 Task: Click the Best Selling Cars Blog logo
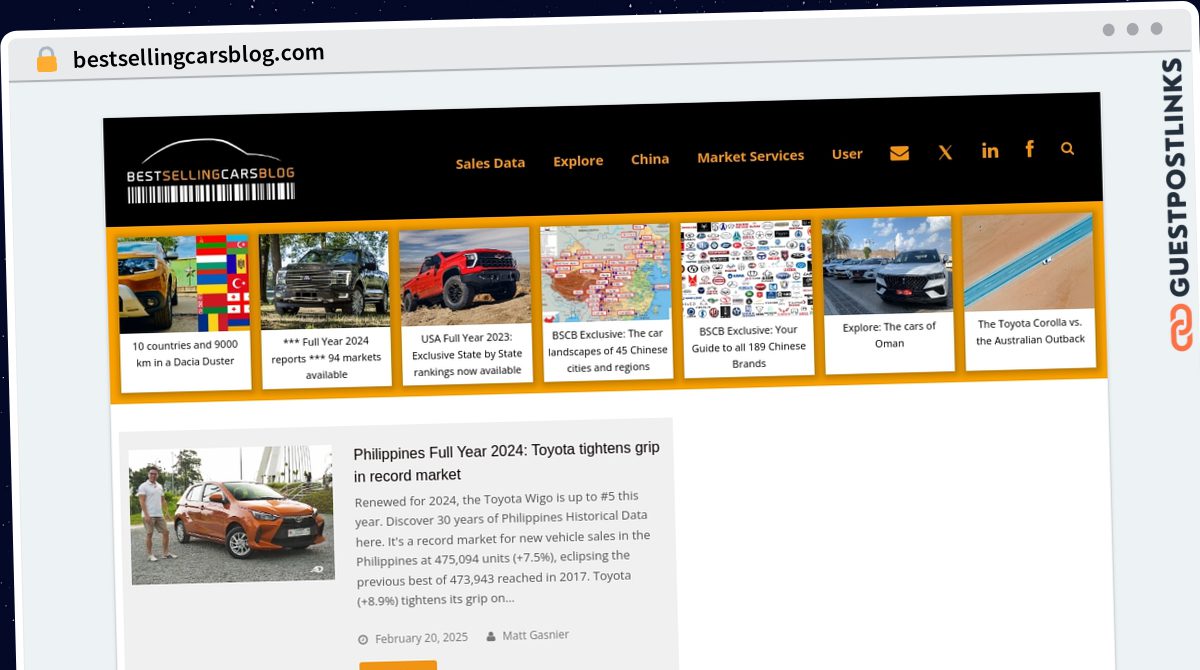point(211,171)
